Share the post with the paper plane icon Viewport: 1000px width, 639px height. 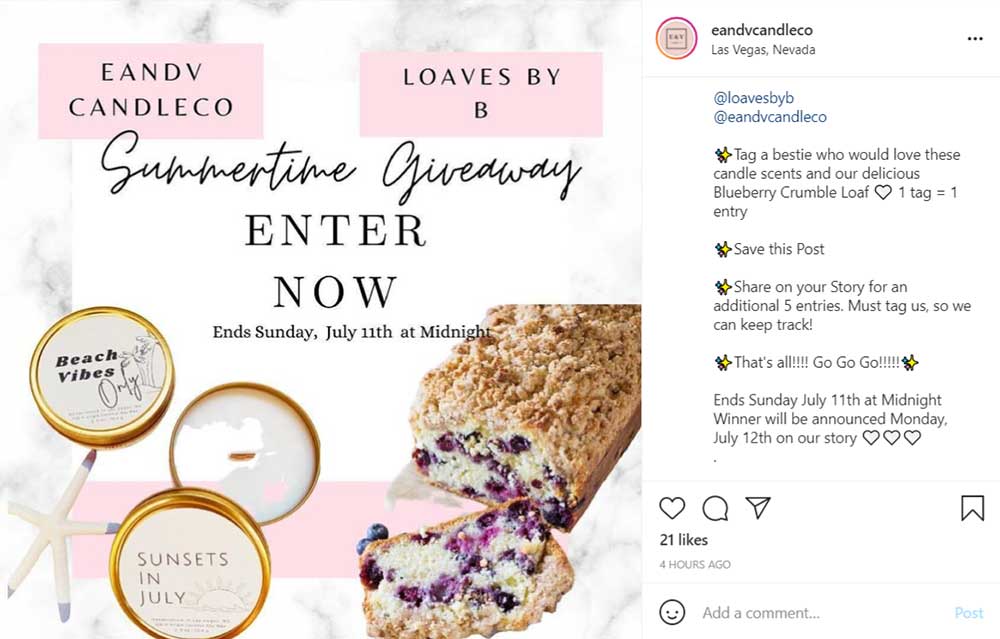point(758,508)
